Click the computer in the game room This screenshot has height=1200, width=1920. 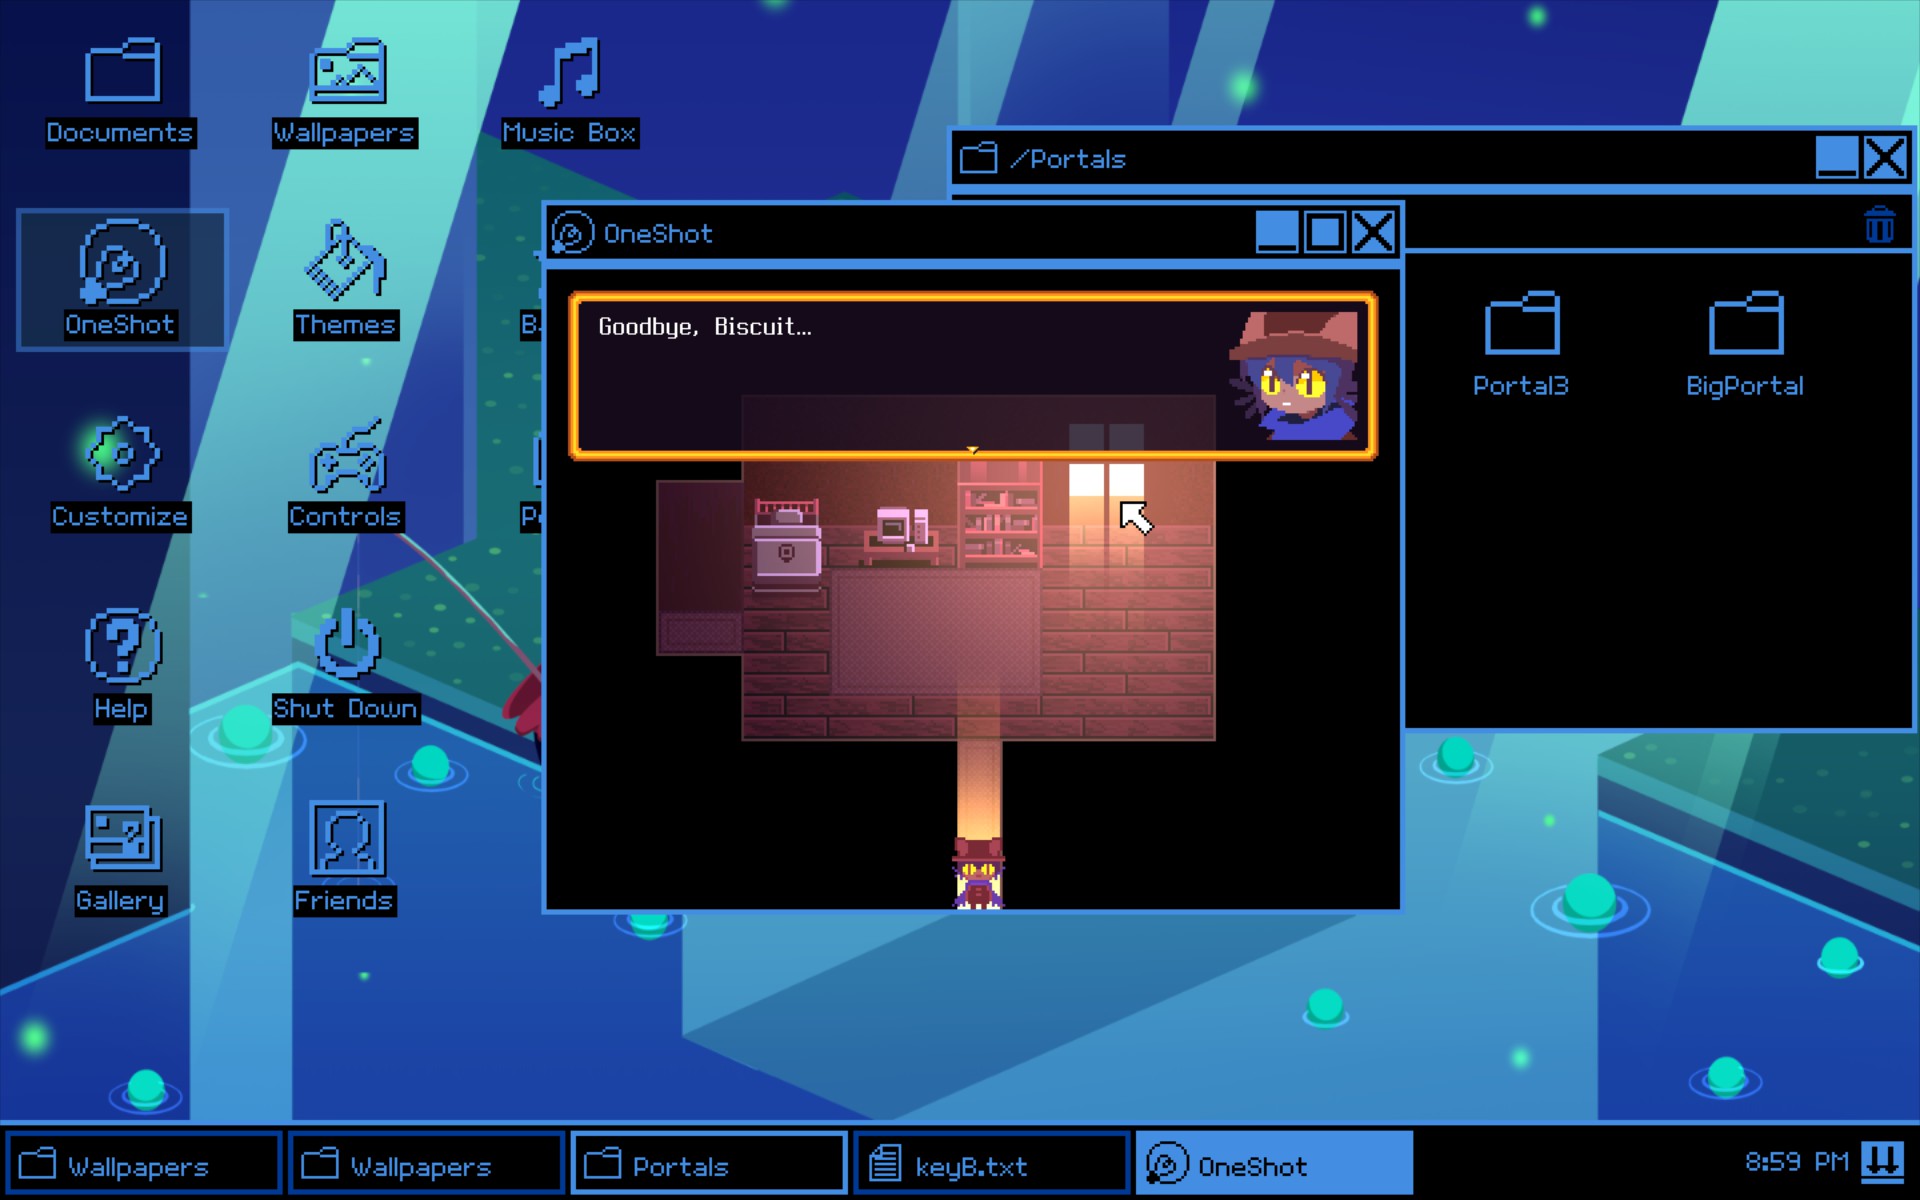pos(902,530)
